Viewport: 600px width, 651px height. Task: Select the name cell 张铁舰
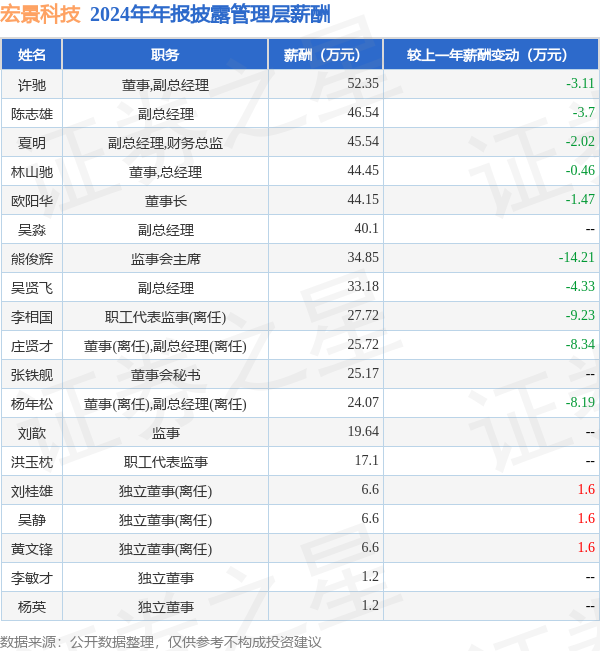(x=32, y=375)
